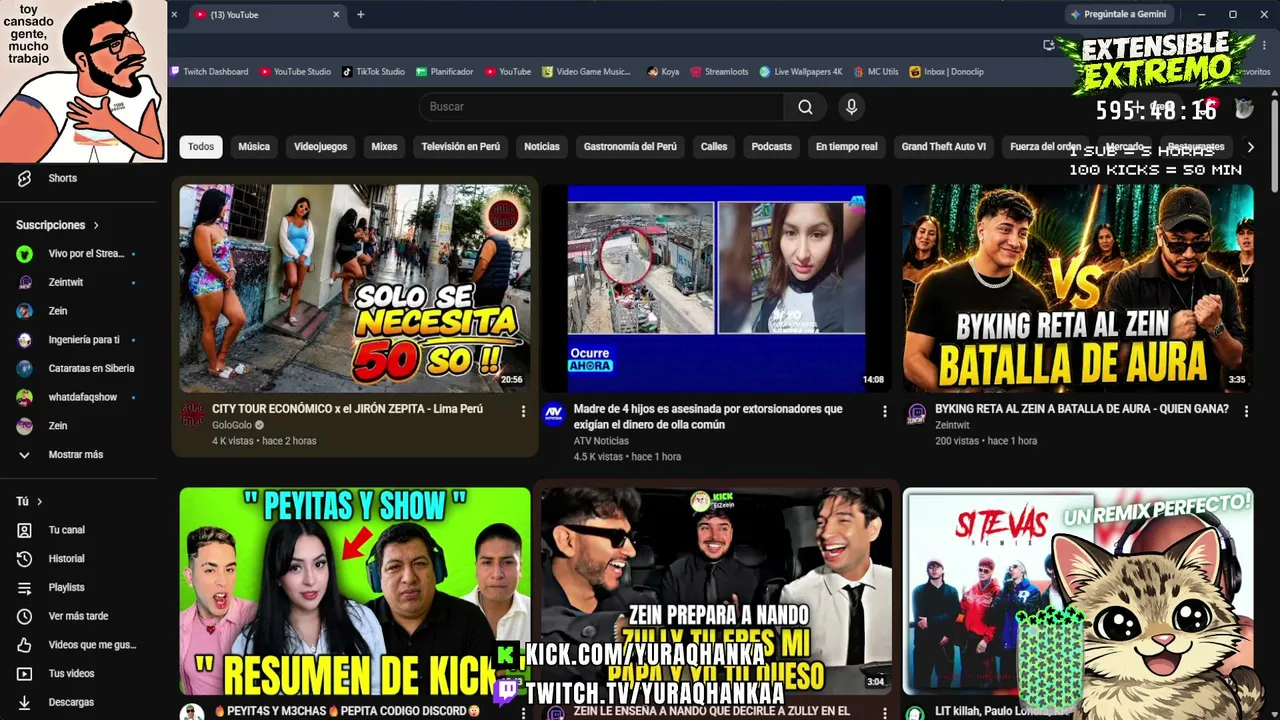Open the Twitch Dashboard bookmark
This screenshot has width=1280, height=720.
coord(209,72)
